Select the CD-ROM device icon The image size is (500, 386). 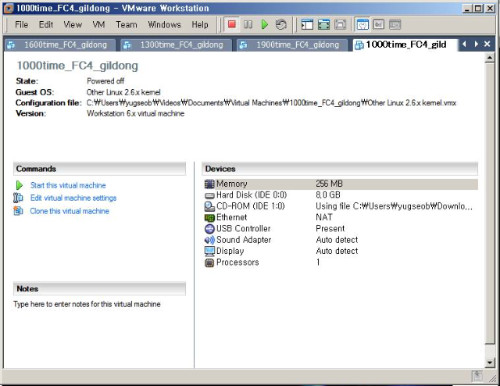[209, 206]
